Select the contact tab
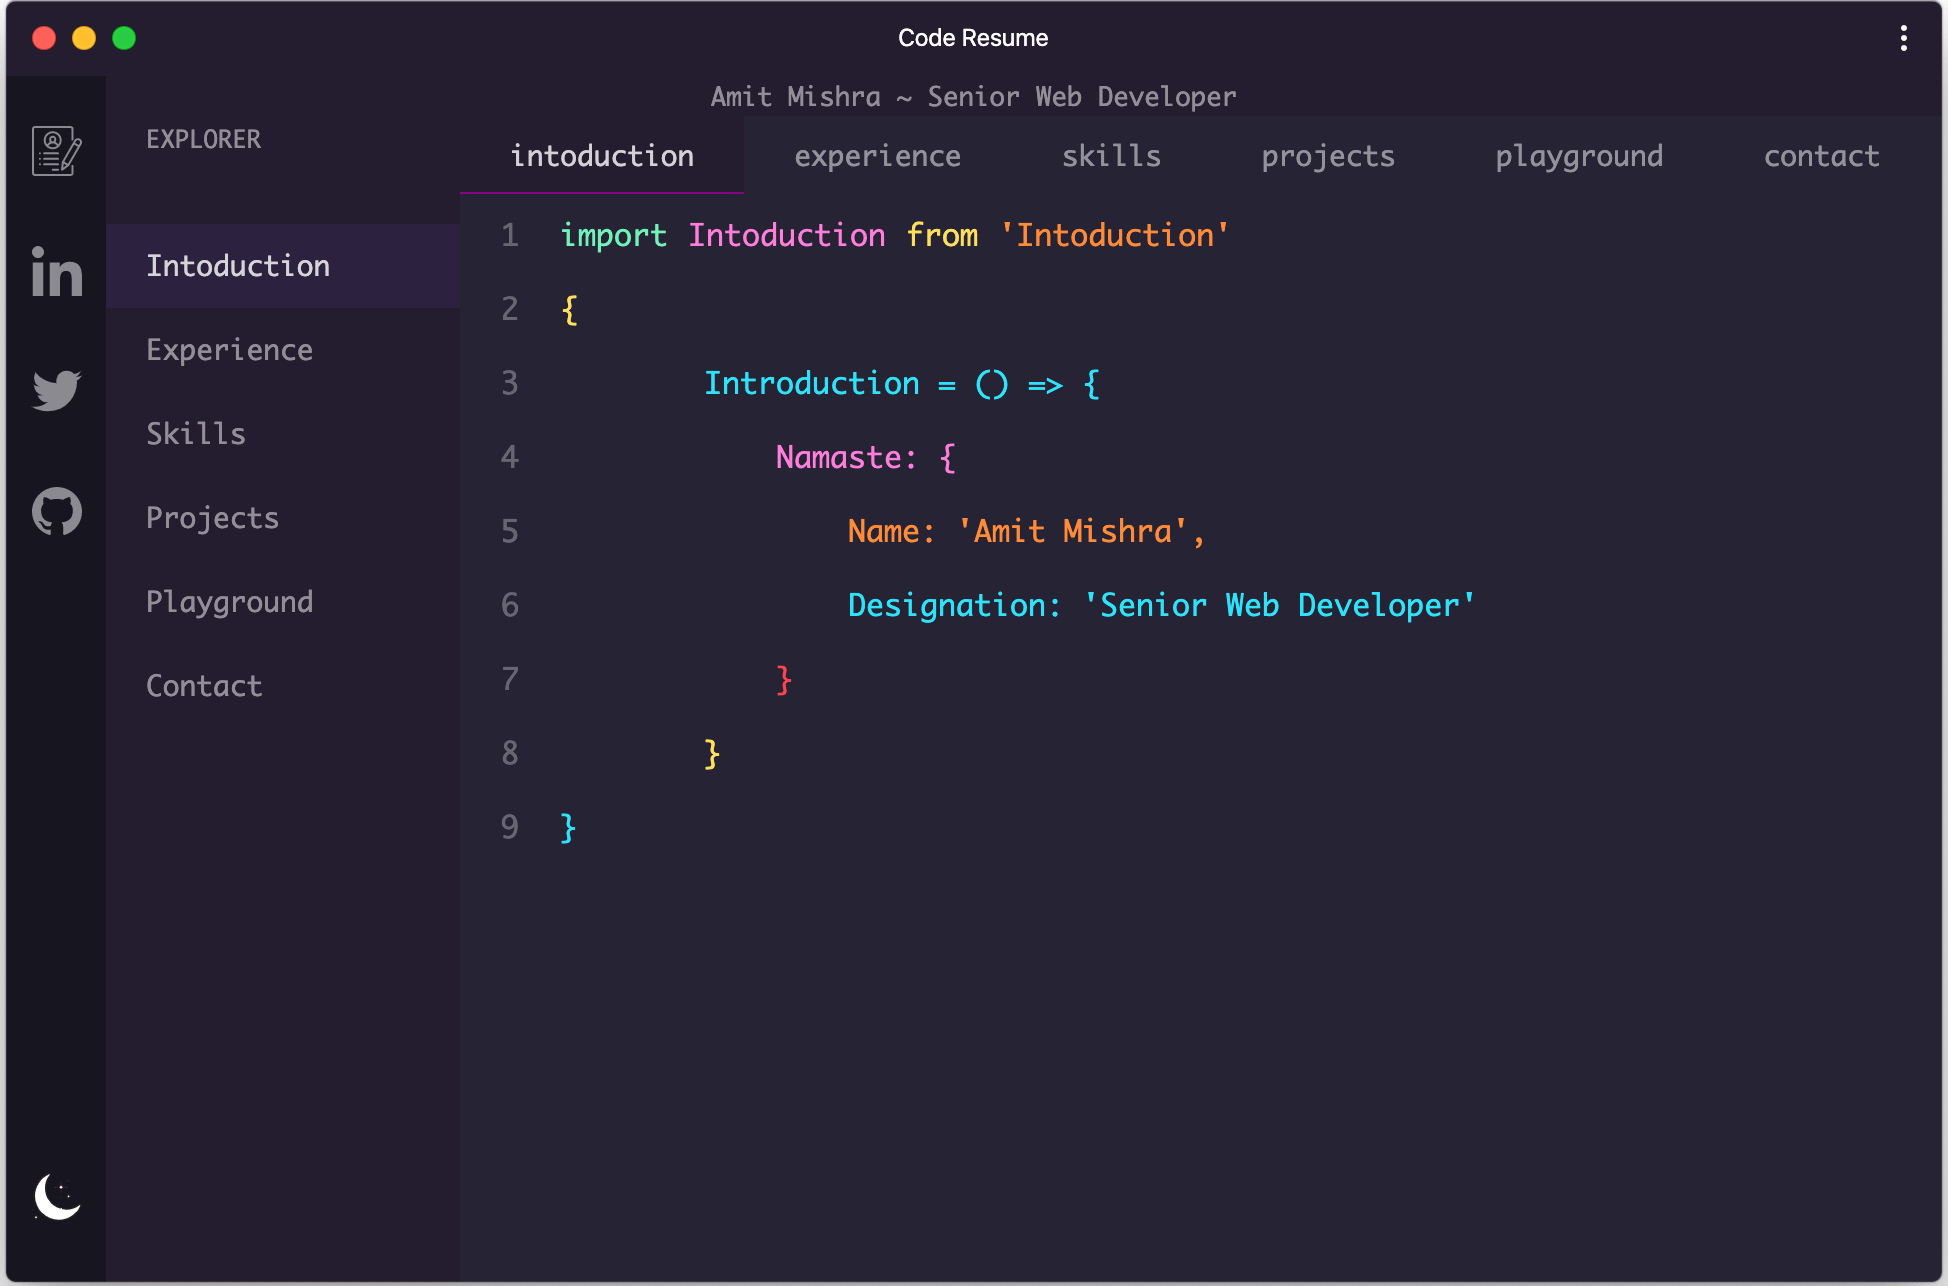Screen dimensions: 1948x1286 point(1821,156)
